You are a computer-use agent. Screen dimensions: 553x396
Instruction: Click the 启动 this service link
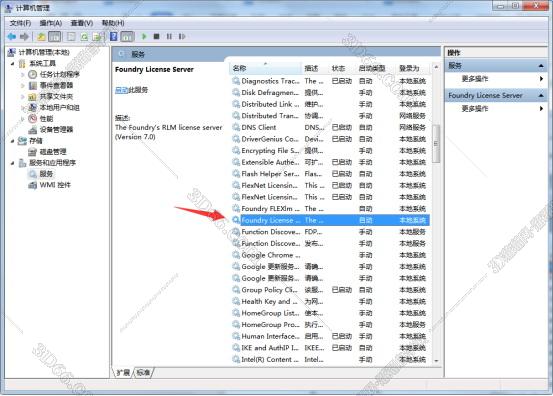pyautogui.click(x=121, y=90)
